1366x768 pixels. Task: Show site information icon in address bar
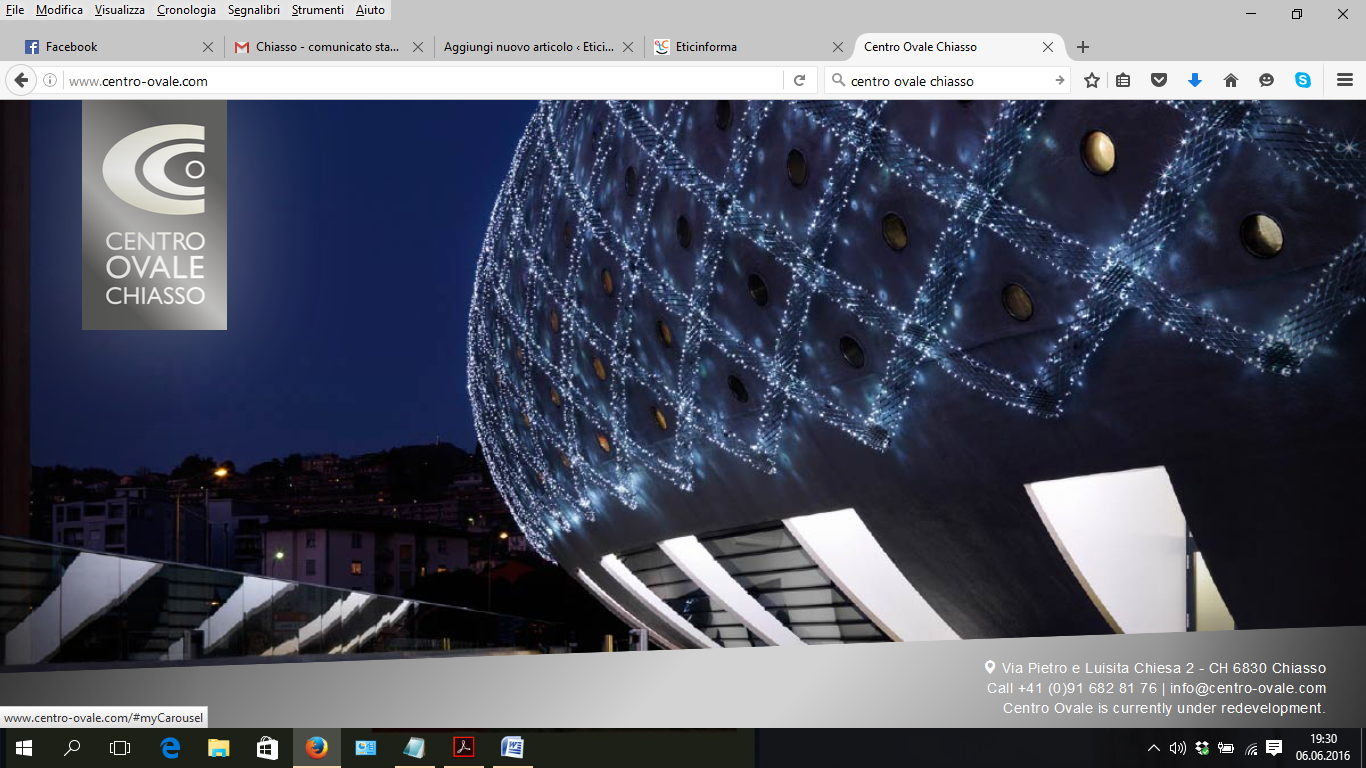coord(50,81)
